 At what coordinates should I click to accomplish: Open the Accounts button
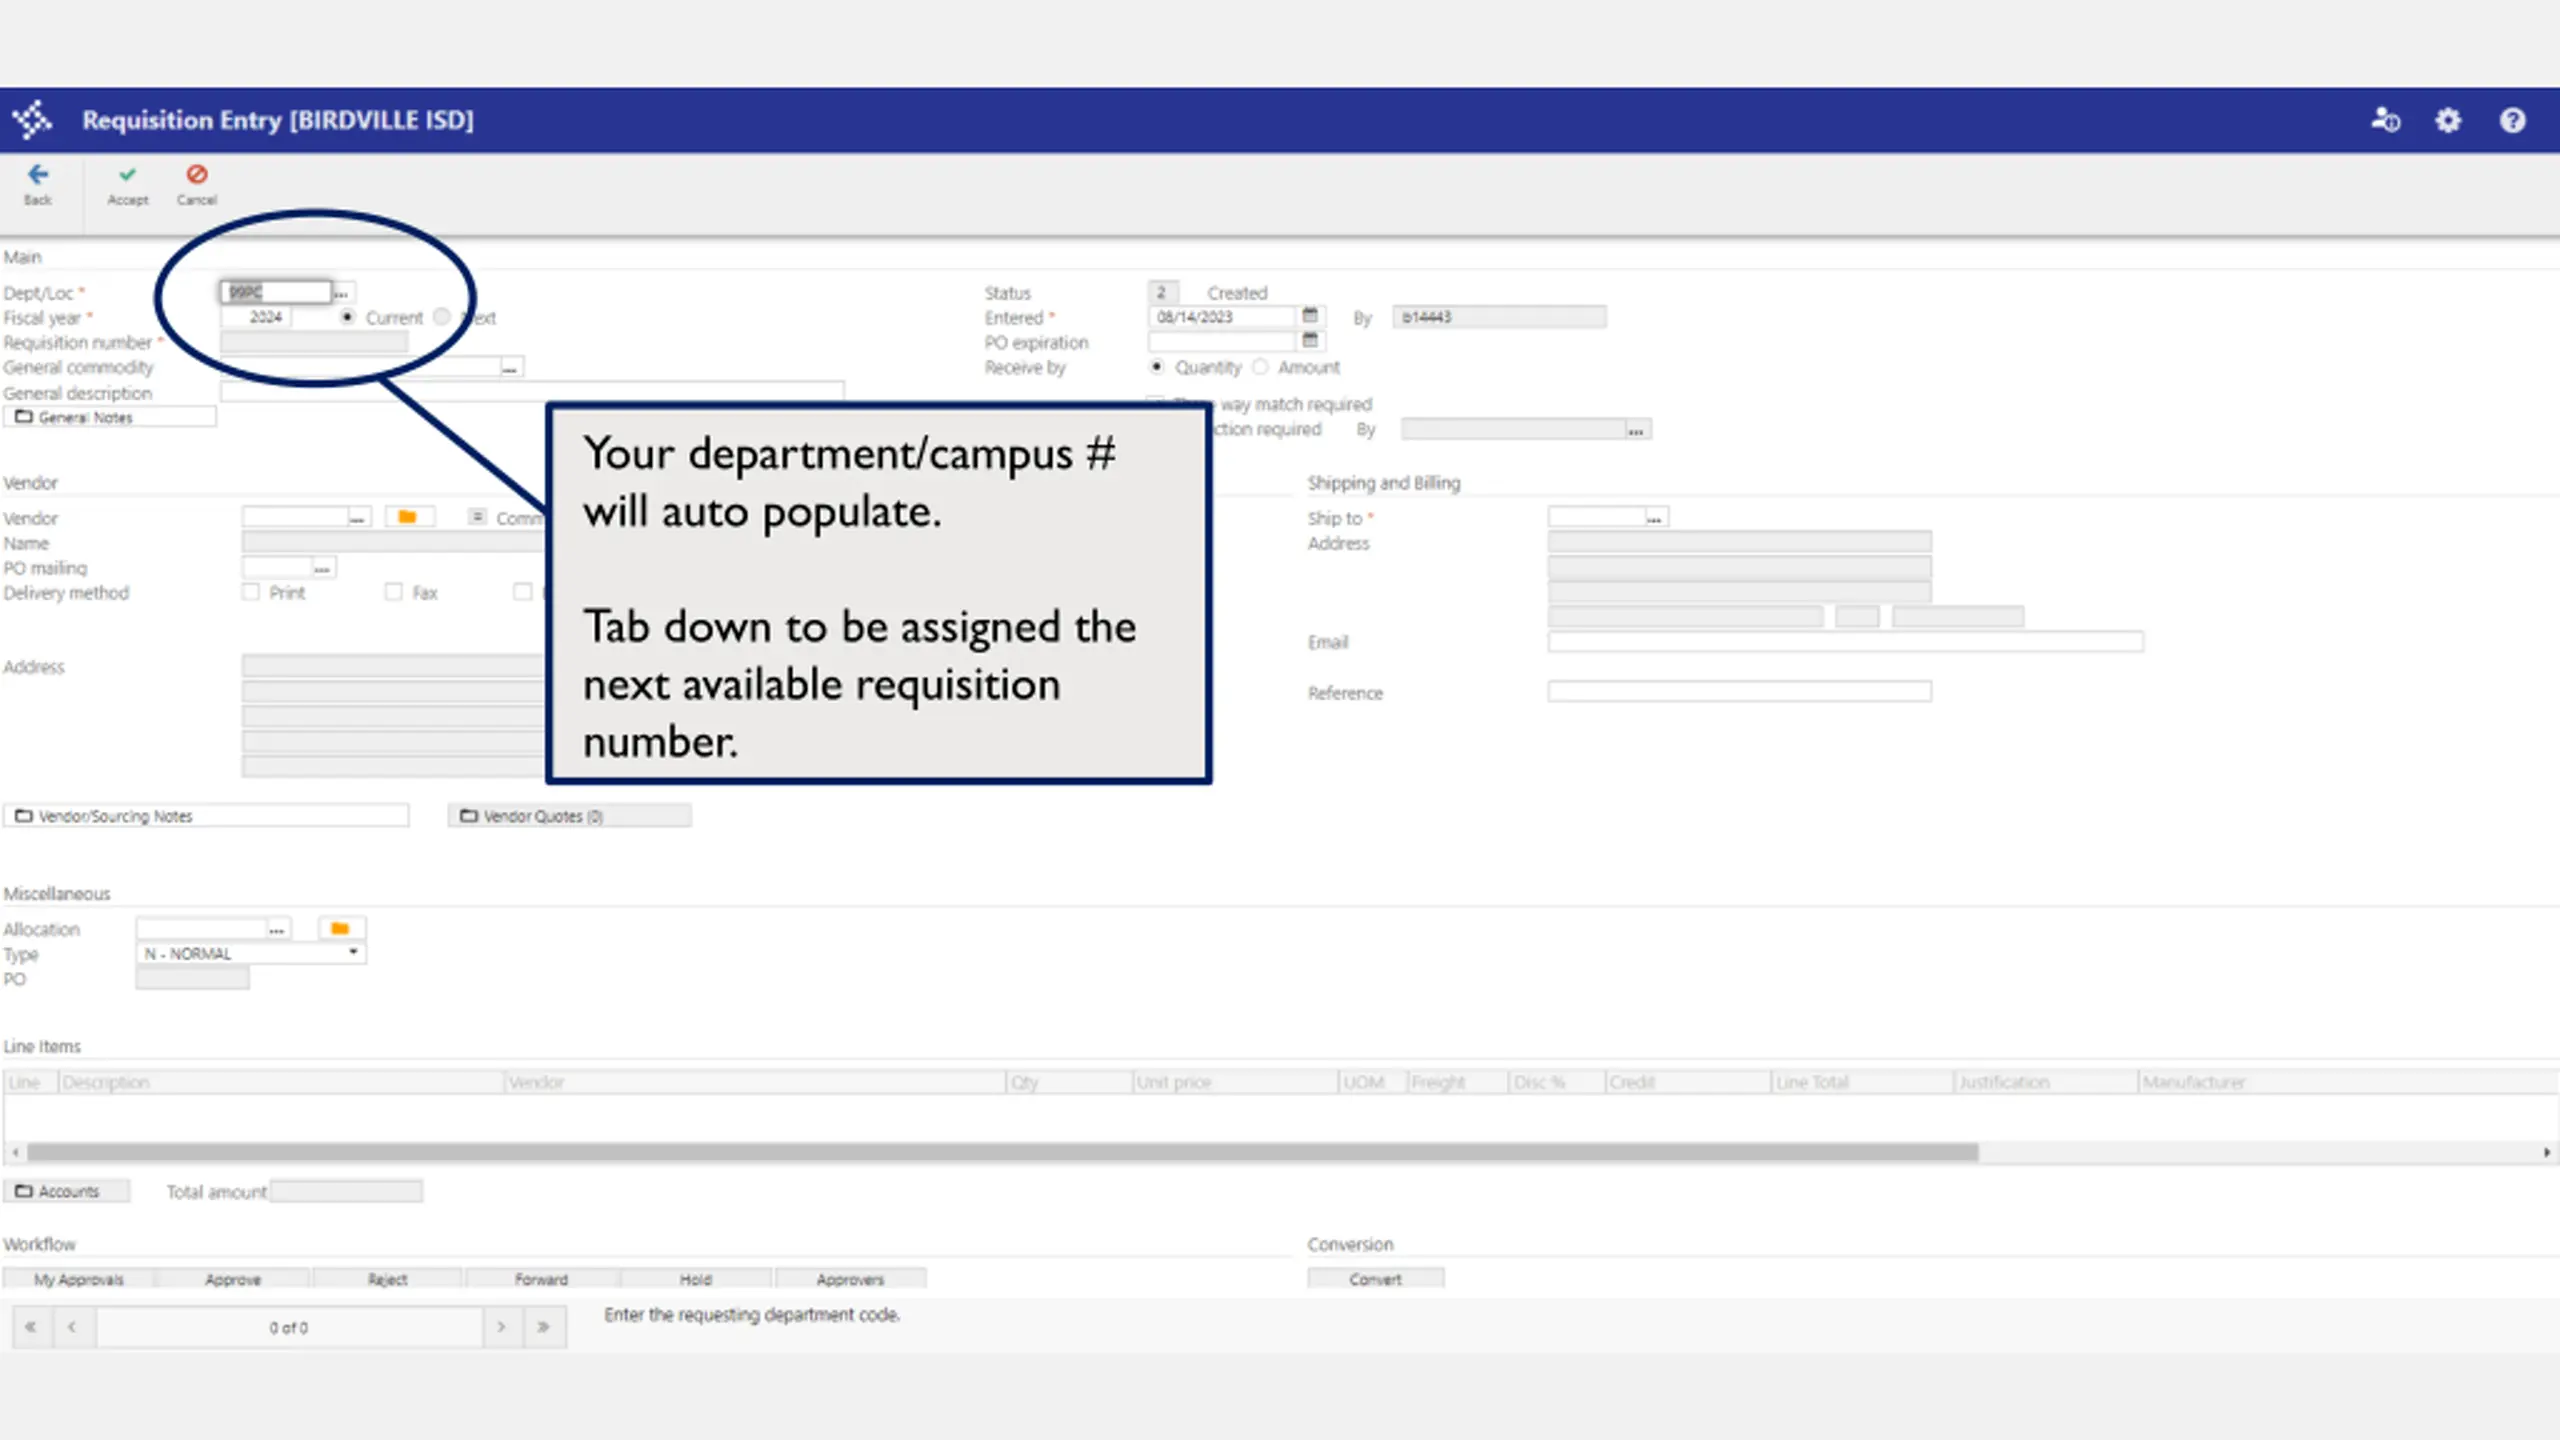click(x=67, y=1191)
